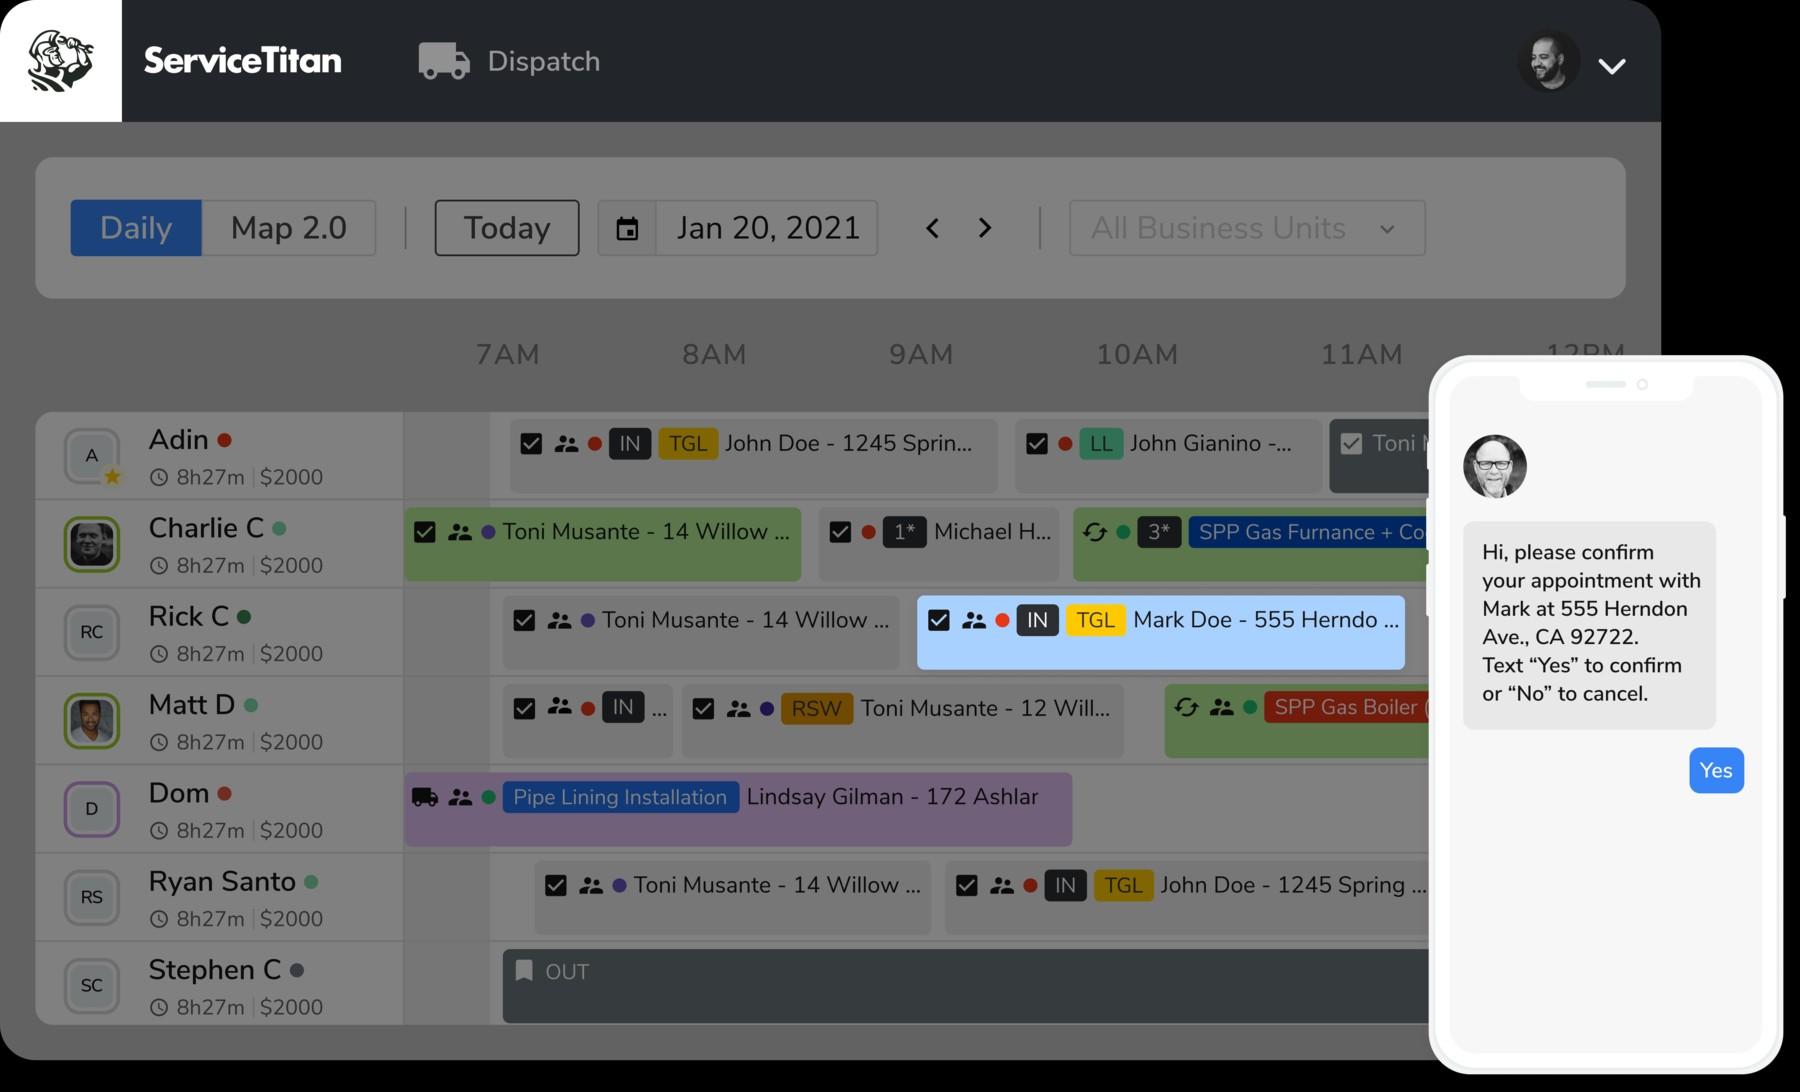1800x1092 pixels.
Task: Open the calendar date picker icon
Action: 627,228
